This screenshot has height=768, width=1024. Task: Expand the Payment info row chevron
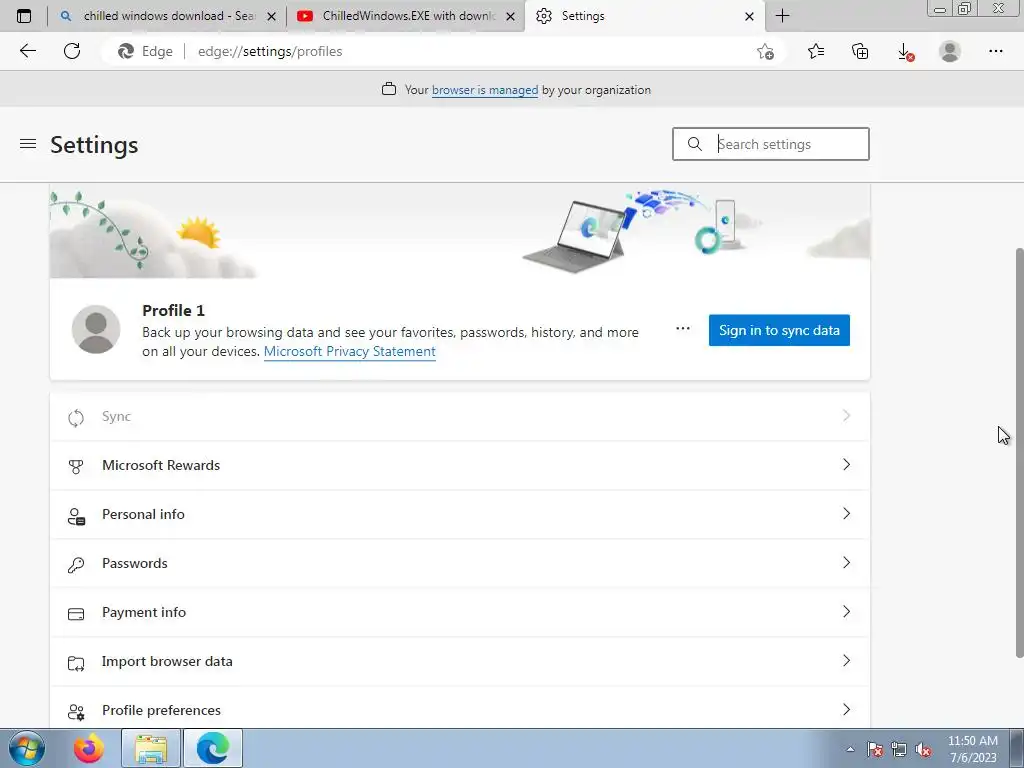pyautogui.click(x=846, y=611)
